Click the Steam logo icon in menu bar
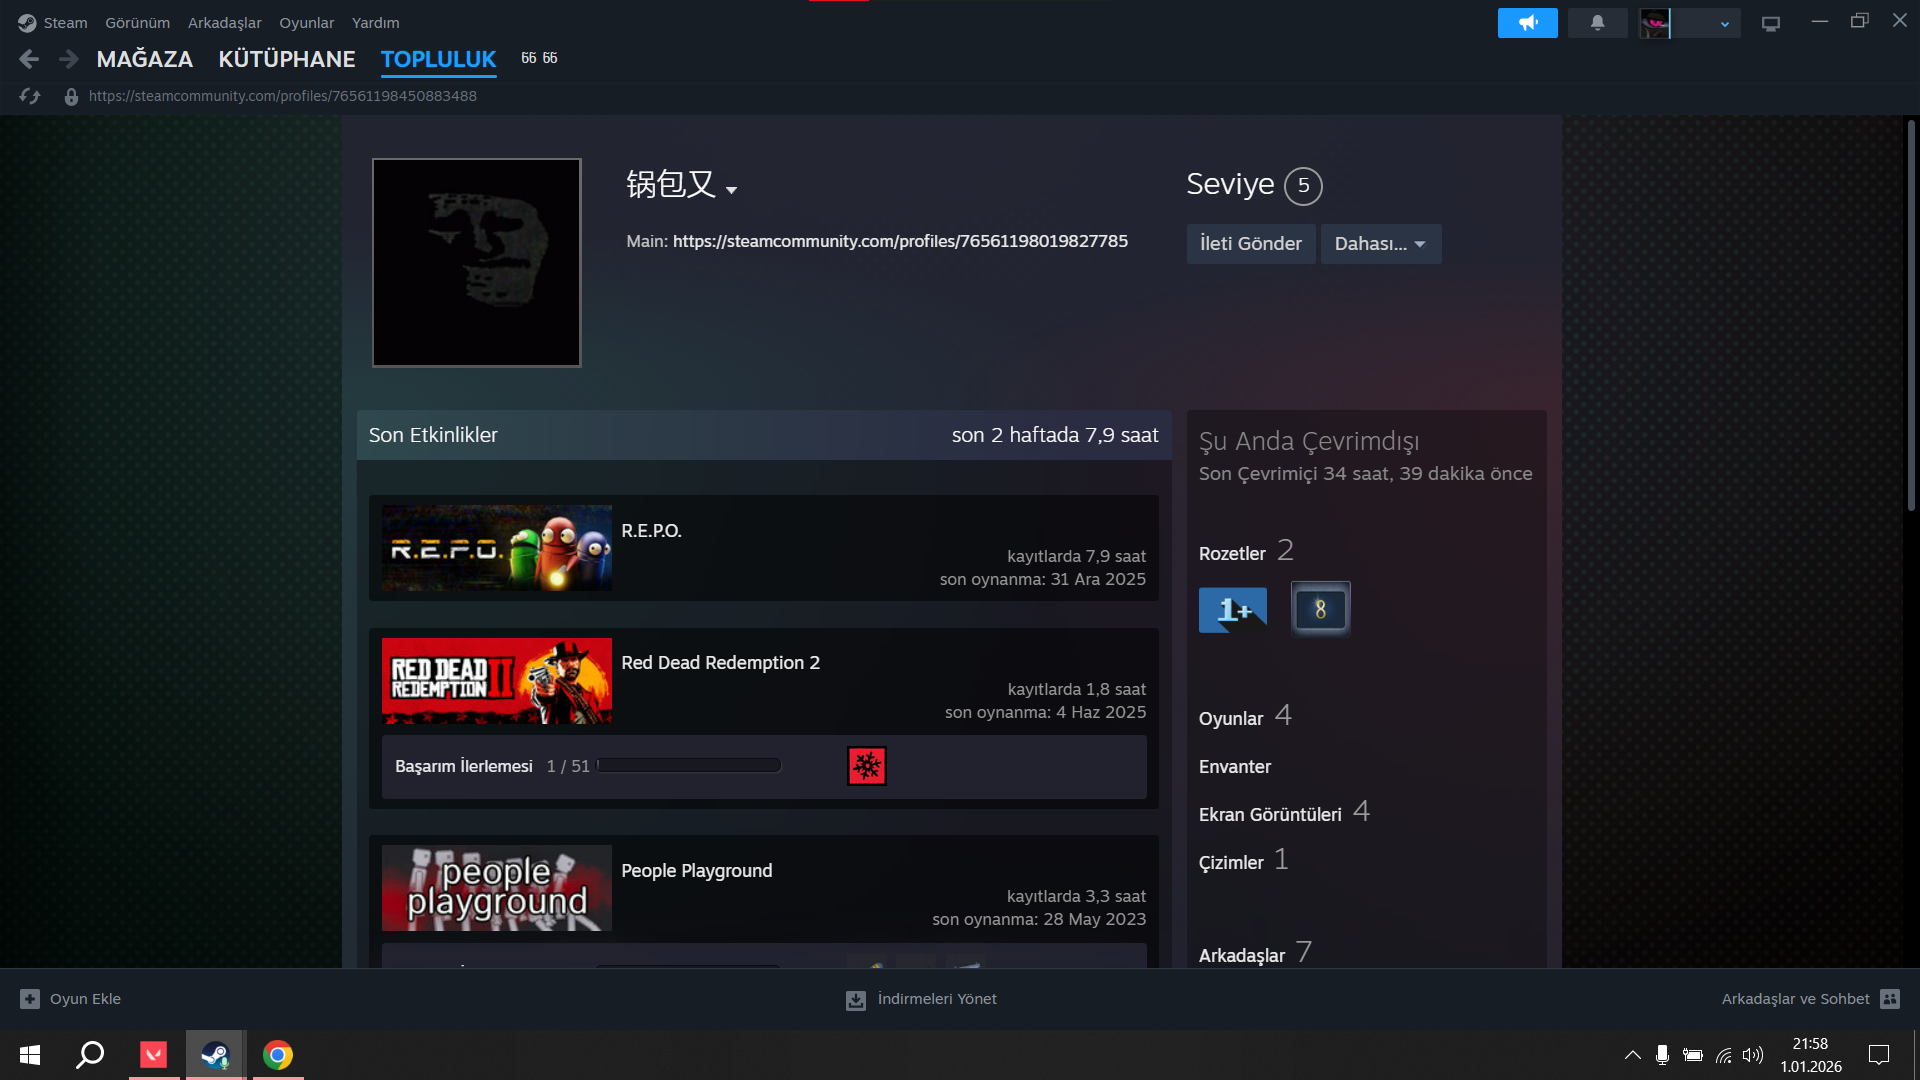Screen dimensions: 1920x1080 coord(27,23)
